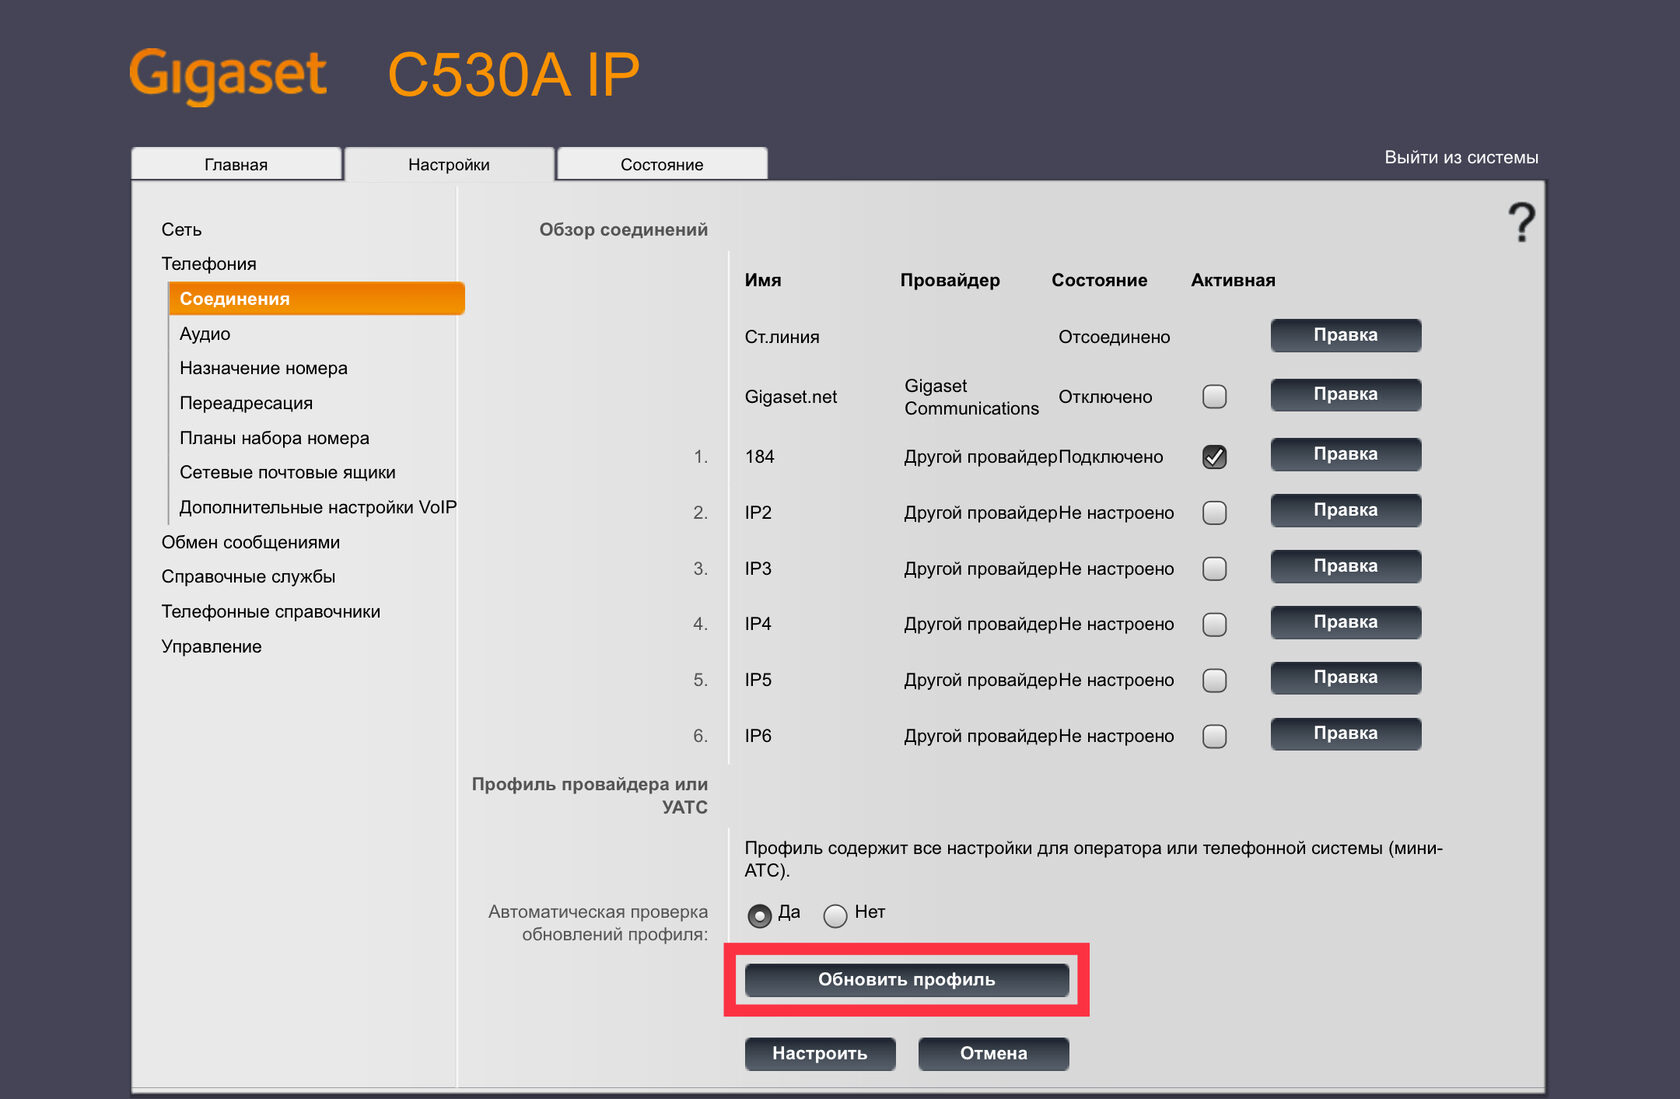1680x1099 pixels.
Task: Open Аудио settings in sidebar
Action: [205, 334]
